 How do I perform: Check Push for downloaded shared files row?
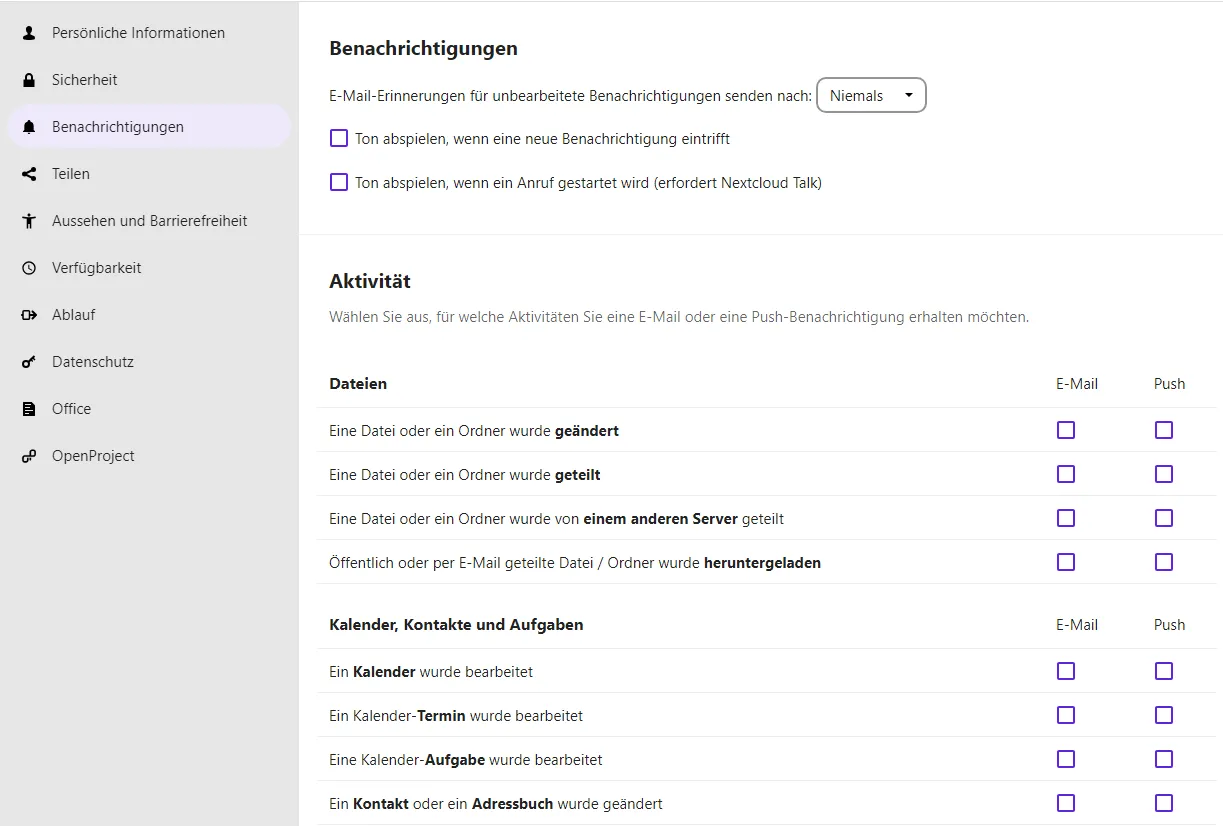click(x=1163, y=562)
